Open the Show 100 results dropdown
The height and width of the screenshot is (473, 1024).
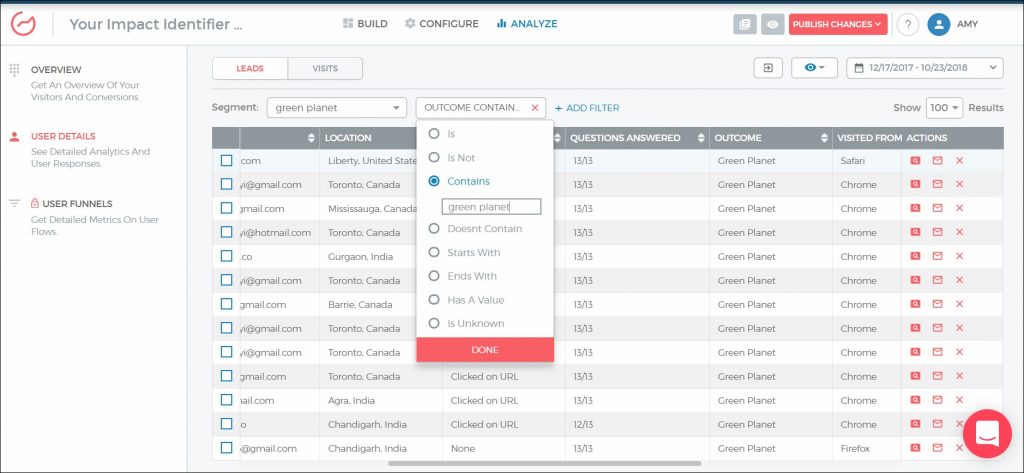coord(943,108)
